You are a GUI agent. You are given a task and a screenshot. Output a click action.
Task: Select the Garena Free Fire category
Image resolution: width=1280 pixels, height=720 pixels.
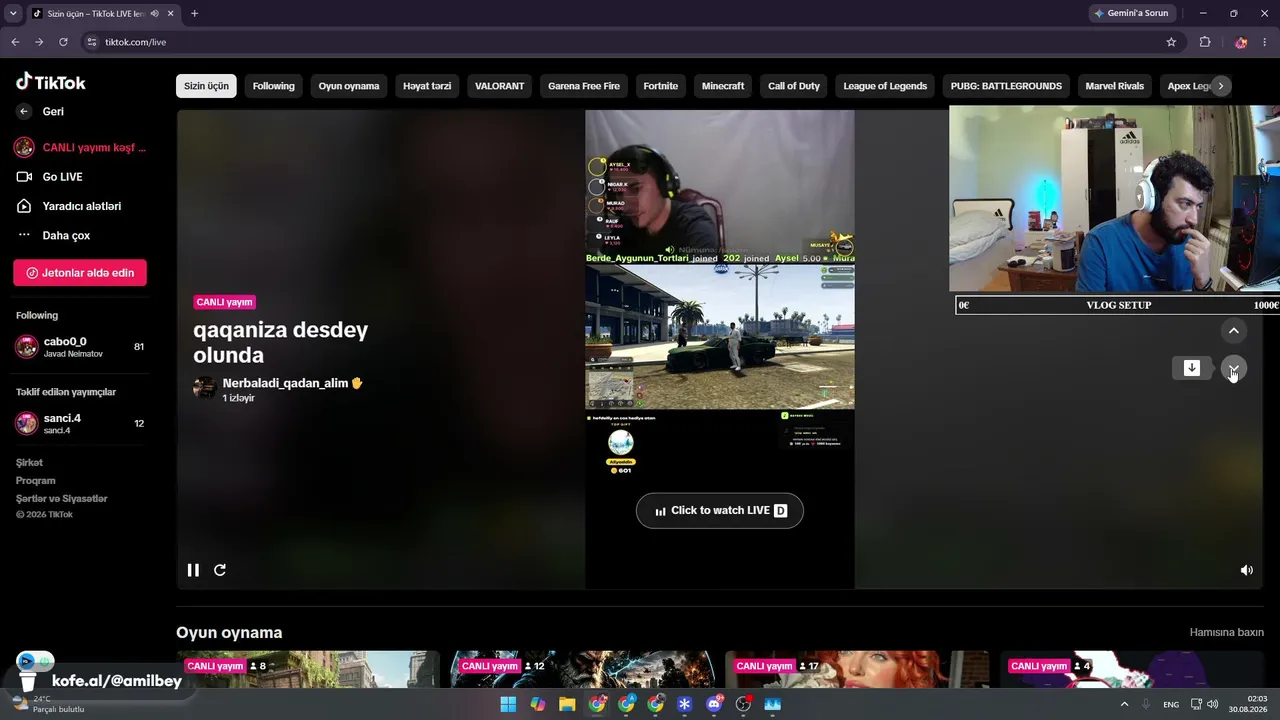coord(584,86)
